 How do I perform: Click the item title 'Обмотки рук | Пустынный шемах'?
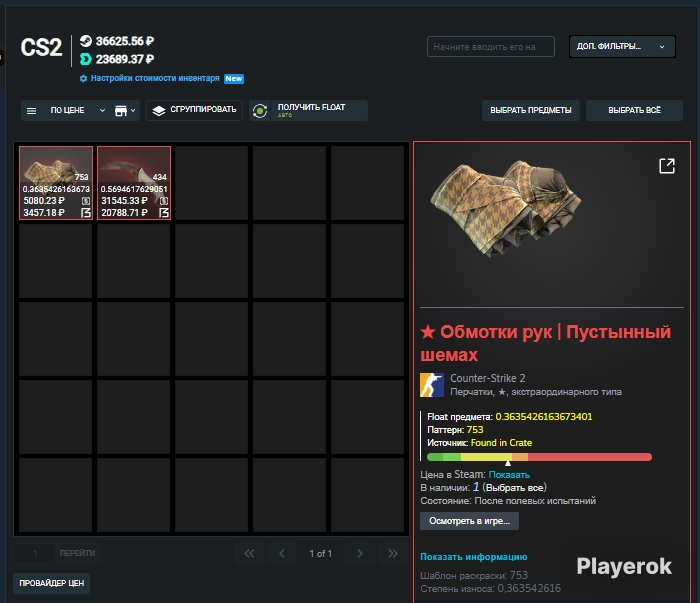point(546,343)
